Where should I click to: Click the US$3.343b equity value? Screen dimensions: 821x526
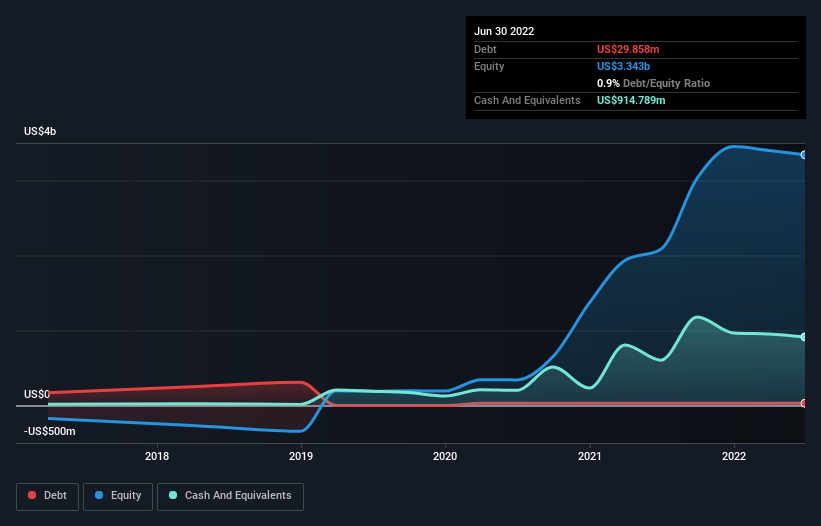623,66
